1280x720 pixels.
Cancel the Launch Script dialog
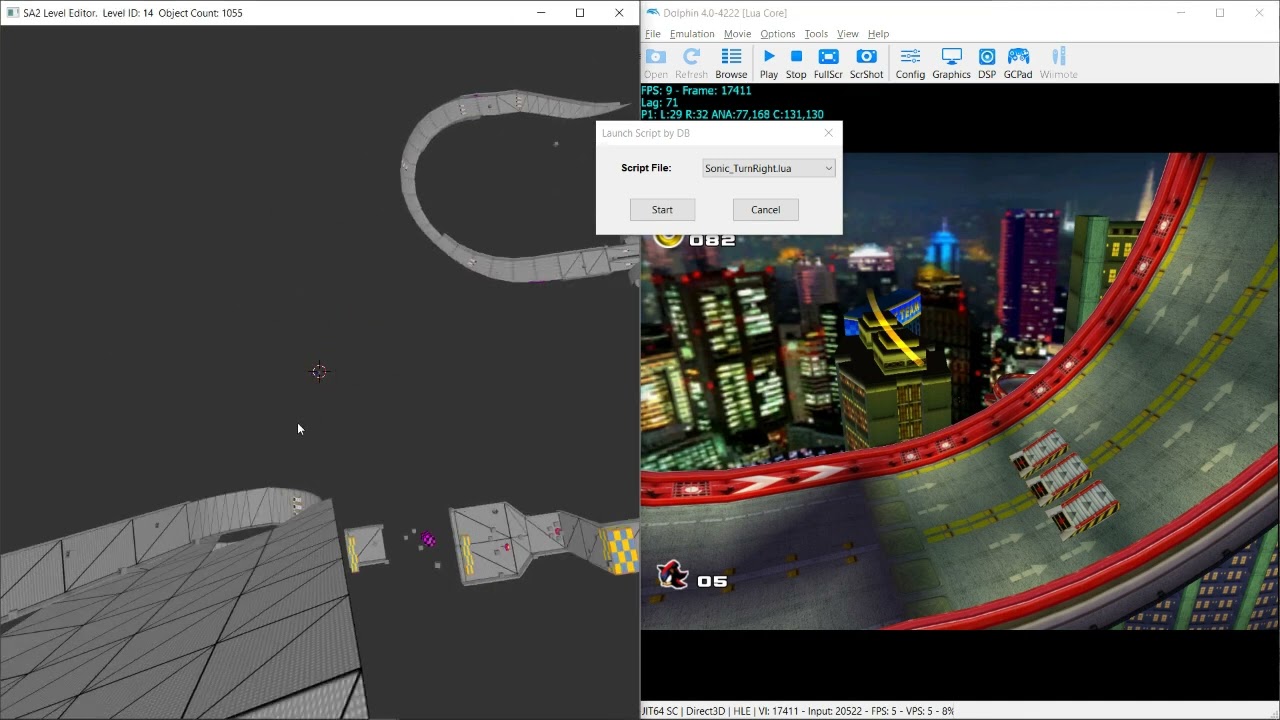point(765,210)
